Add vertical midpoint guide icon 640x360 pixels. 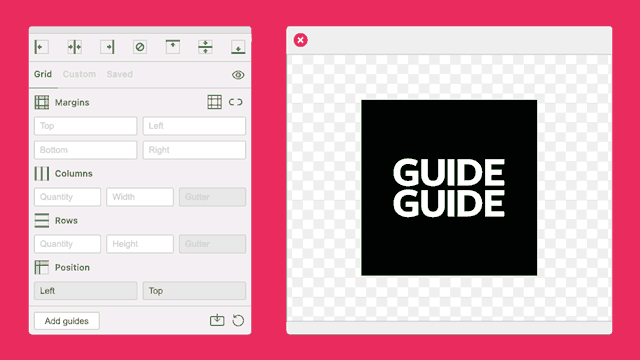[x=74, y=47]
